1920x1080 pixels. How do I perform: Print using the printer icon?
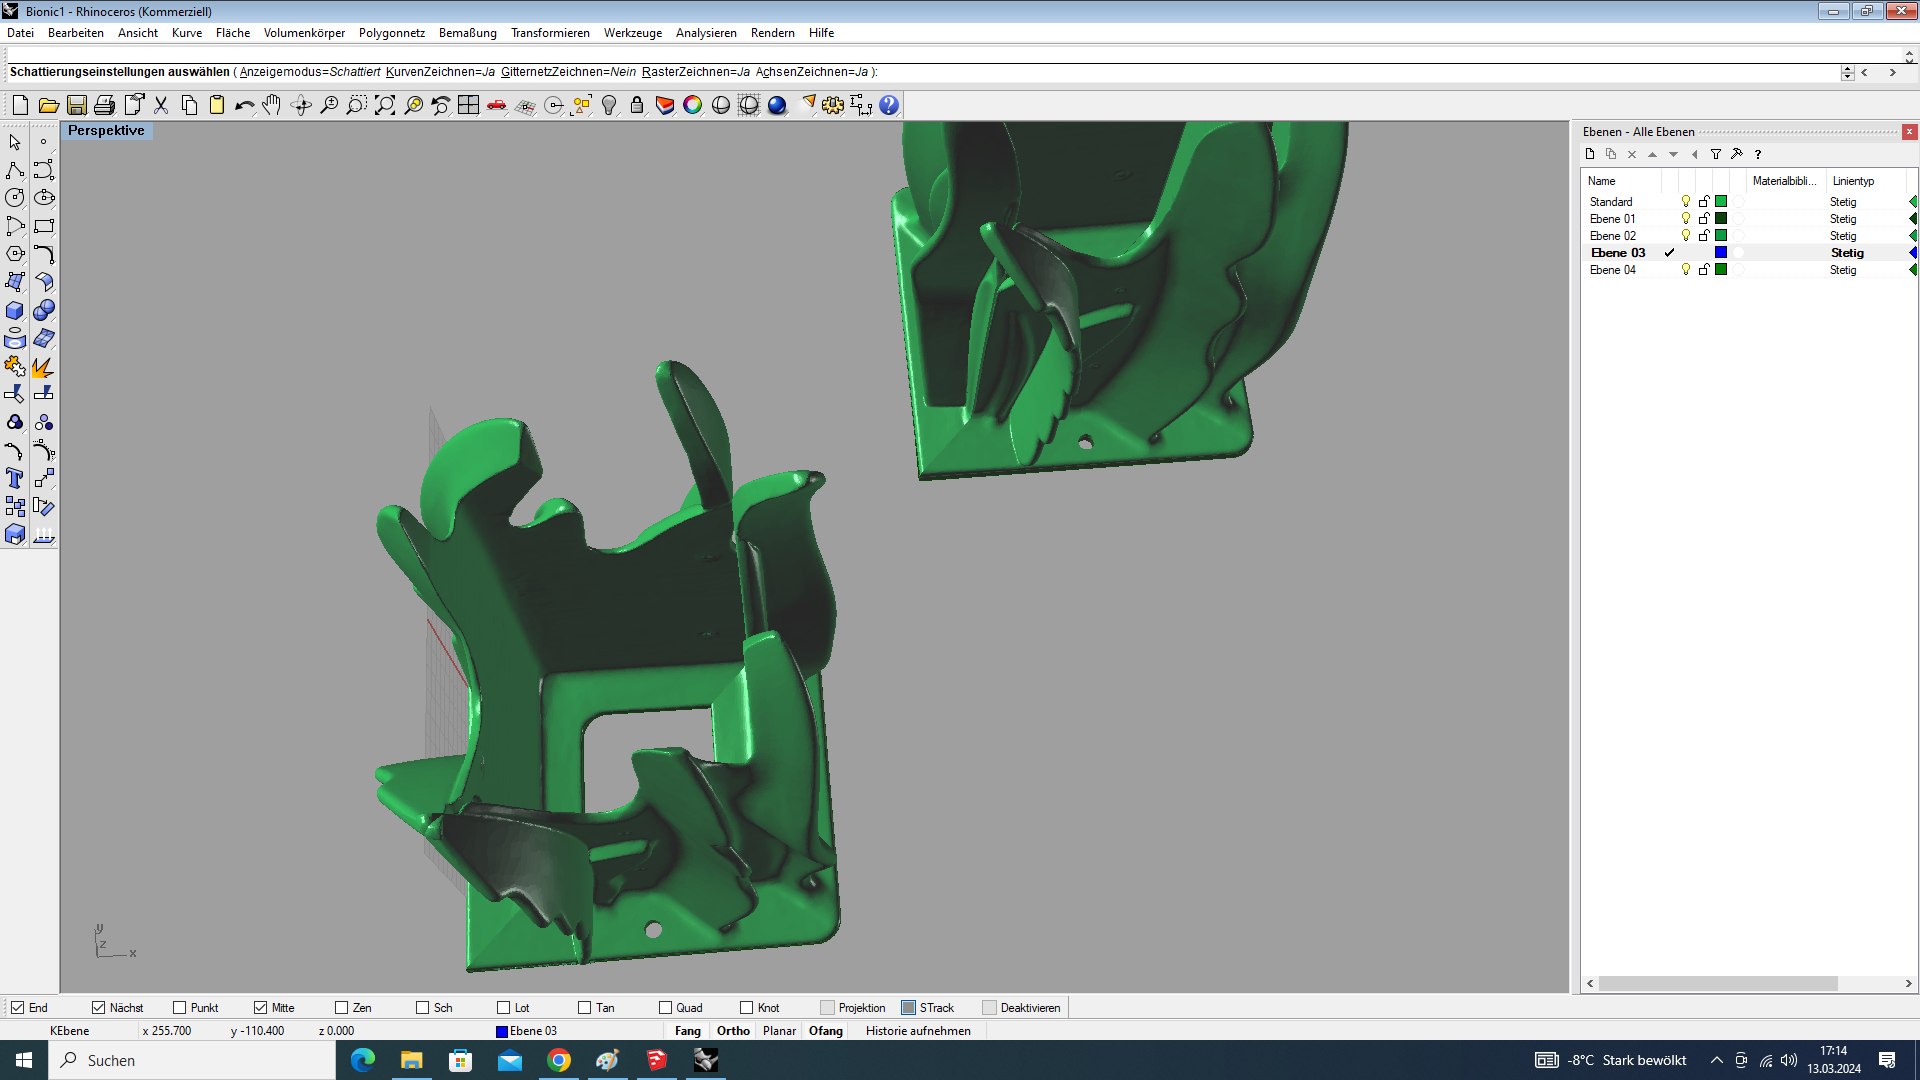104,105
